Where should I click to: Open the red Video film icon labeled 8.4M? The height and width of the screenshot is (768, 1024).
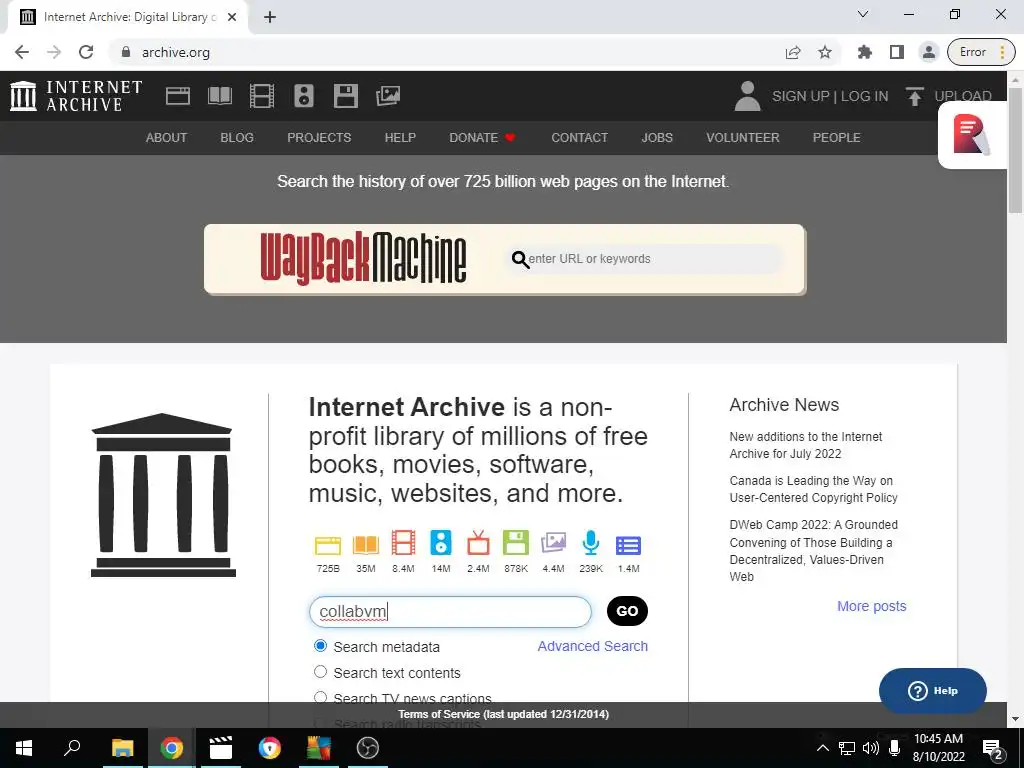pos(403,543)
